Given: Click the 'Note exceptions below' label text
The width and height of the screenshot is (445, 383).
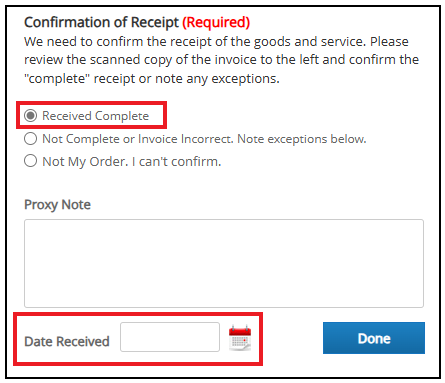Looking at the screenshot, I should coord(302,139).
